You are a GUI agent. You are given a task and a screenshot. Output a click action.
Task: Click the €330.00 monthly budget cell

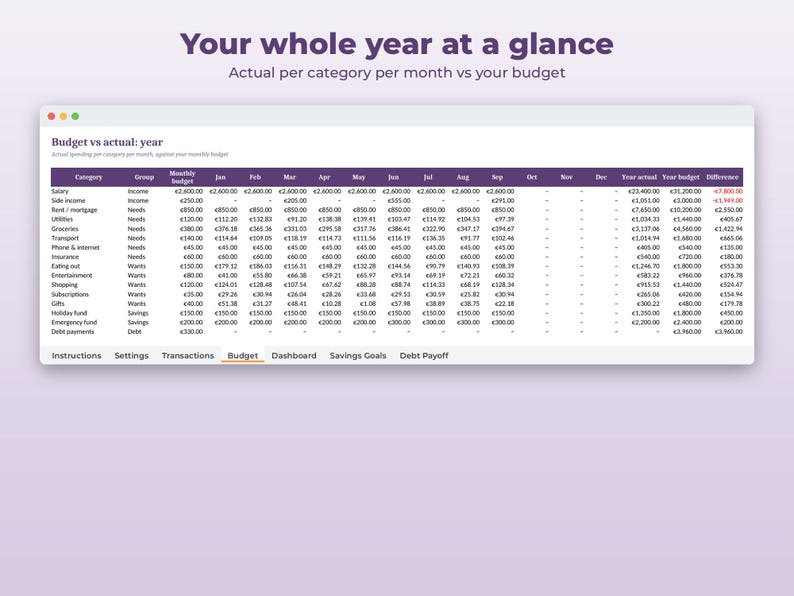click(x=191, y=332)
